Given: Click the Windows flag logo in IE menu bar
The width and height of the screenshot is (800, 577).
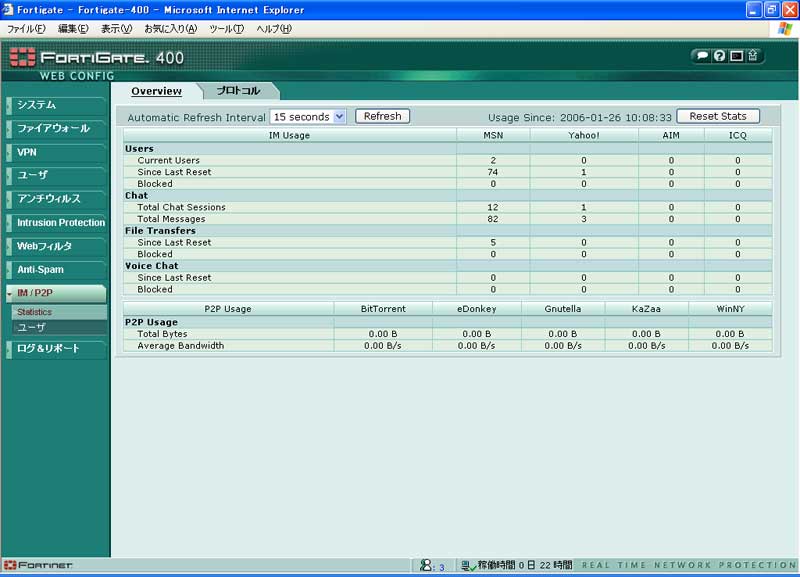Looking at the screenshot, I should pyautogui.click(x=785, y=29).
